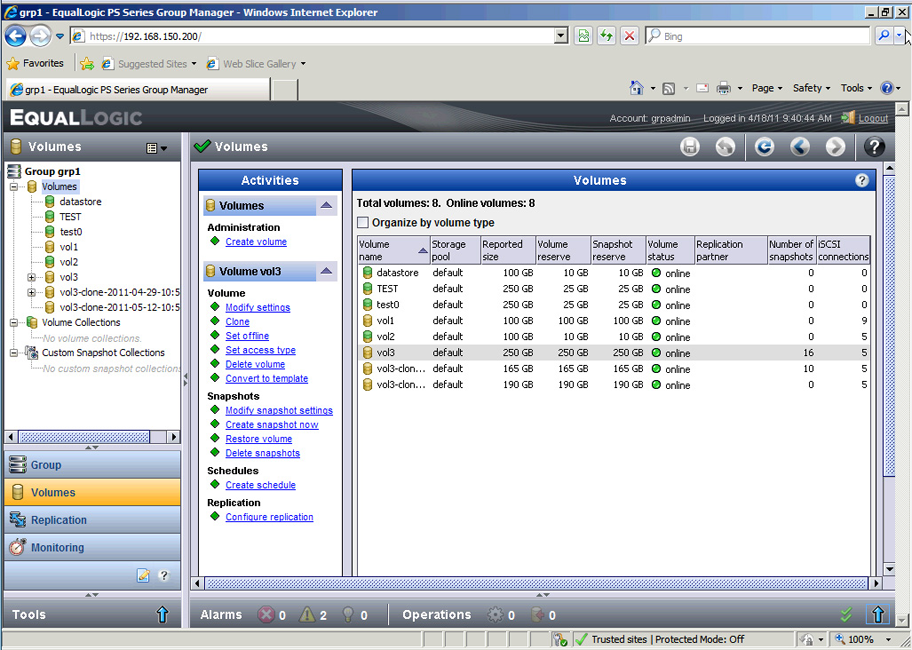Click the customize notepad icon below Monitoring
This screenshot has width=912, height=650.
point(143,576)
